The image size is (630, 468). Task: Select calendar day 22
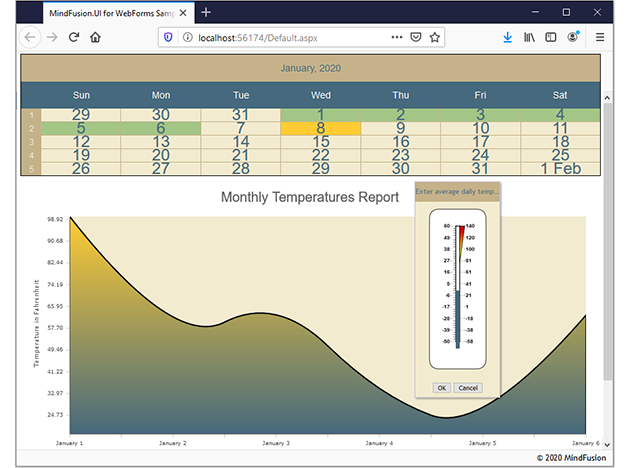pos(321,155)
